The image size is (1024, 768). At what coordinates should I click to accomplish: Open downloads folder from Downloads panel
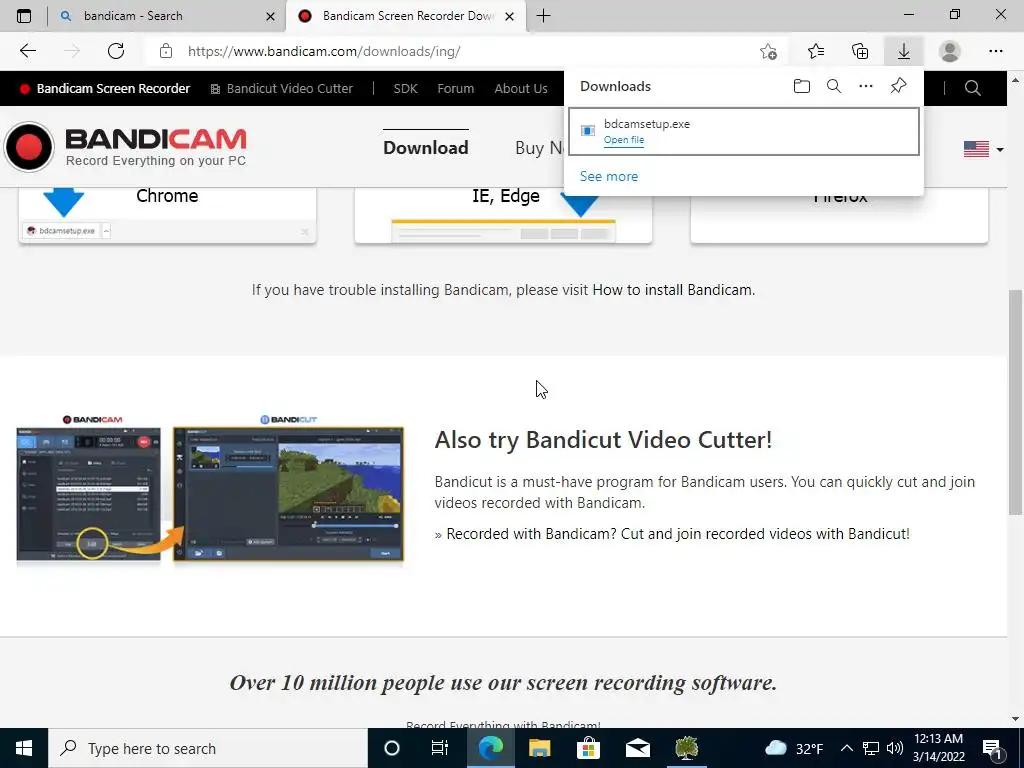pos(802,86)
